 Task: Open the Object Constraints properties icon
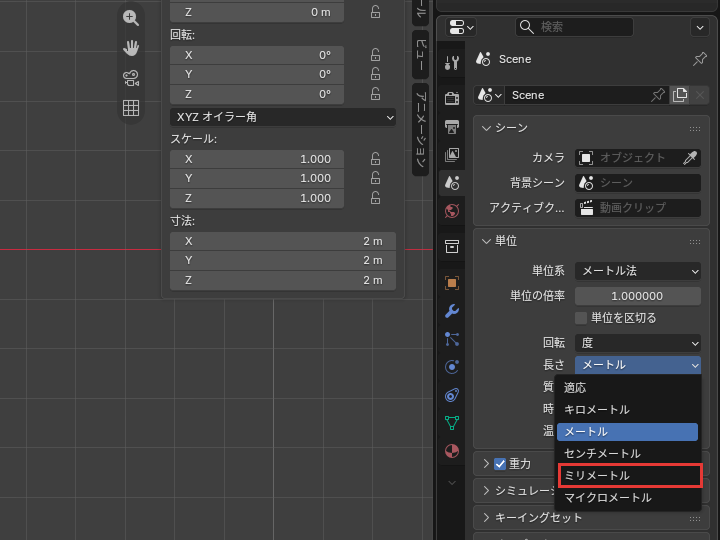(x=452, y=395)
